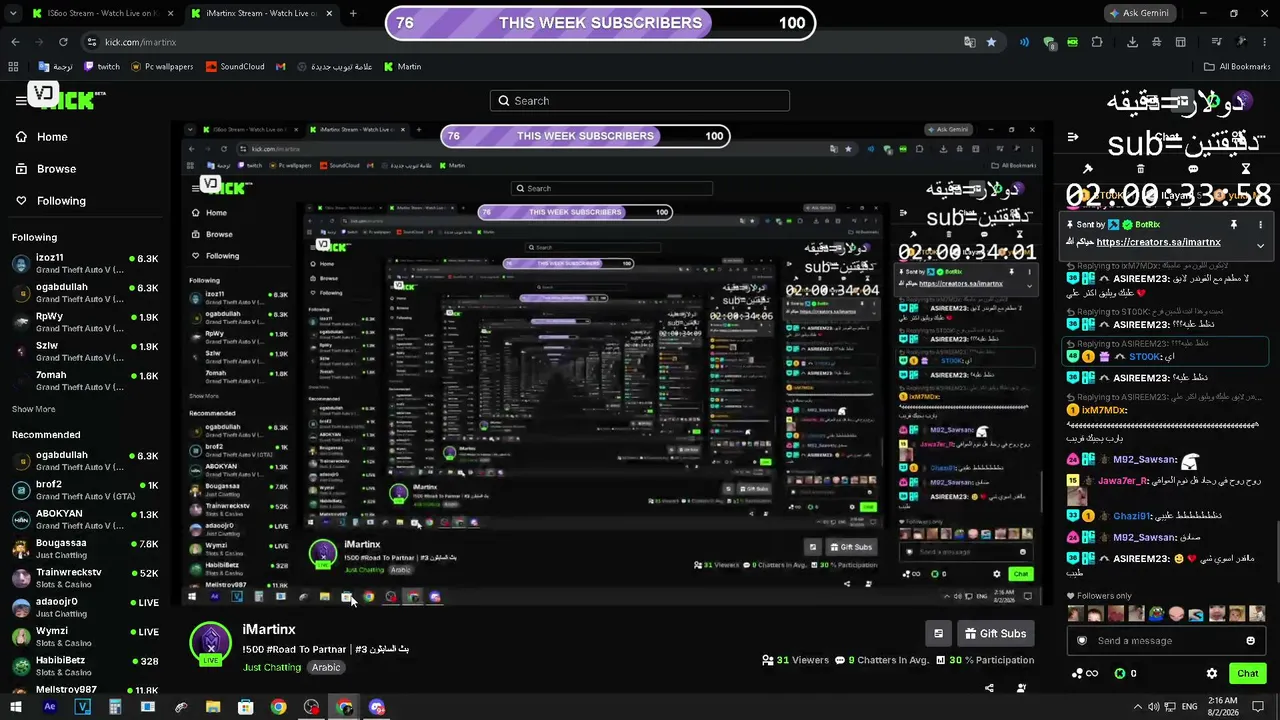Click the Send a message input
The height and width of the screenshot is (720, 1280).
[1165, 641]
